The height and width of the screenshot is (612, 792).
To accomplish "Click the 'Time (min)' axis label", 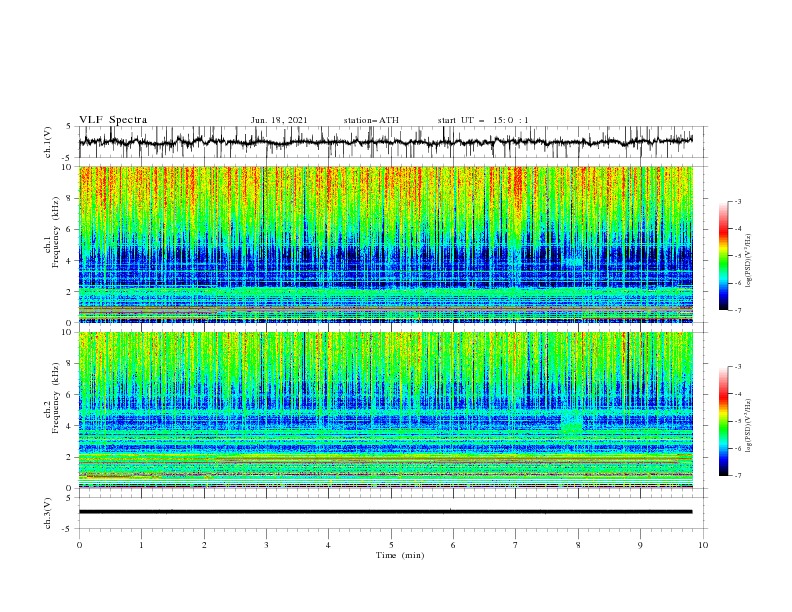I will pos(400,555).
